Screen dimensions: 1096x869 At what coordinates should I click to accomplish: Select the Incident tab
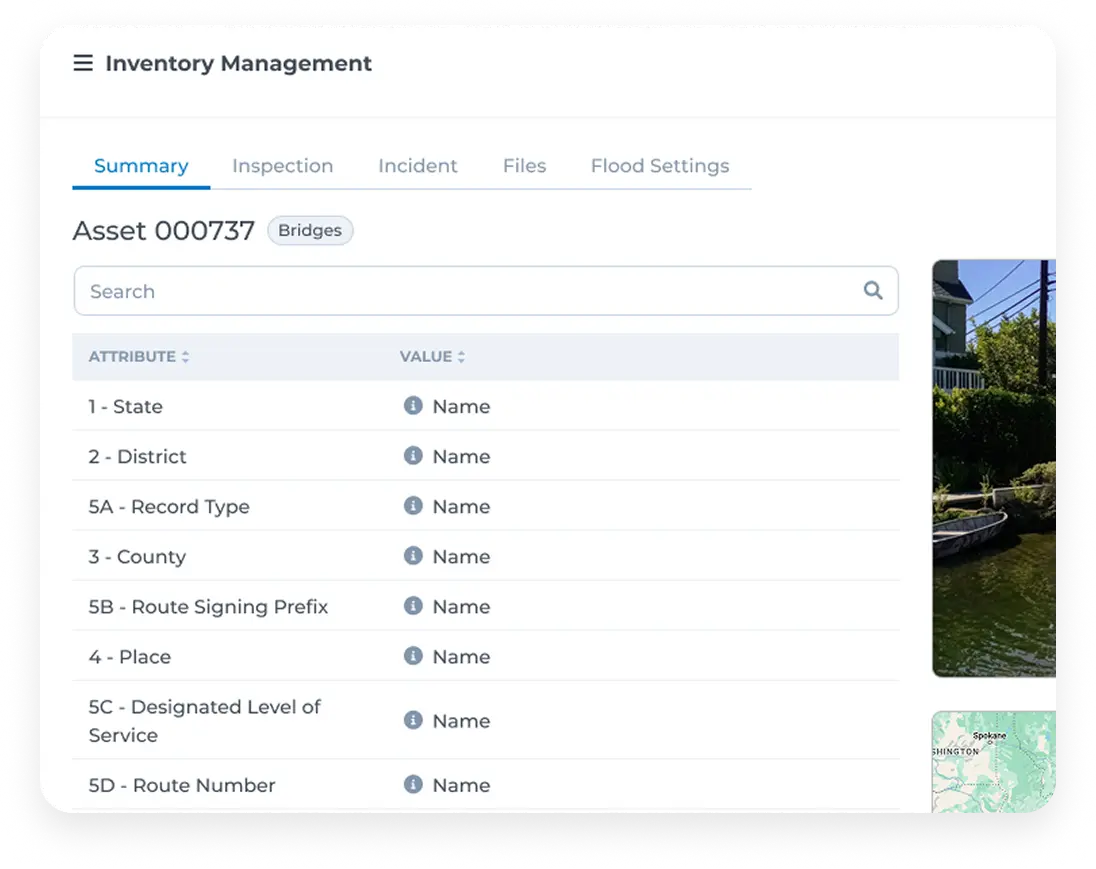pos(417,165)
